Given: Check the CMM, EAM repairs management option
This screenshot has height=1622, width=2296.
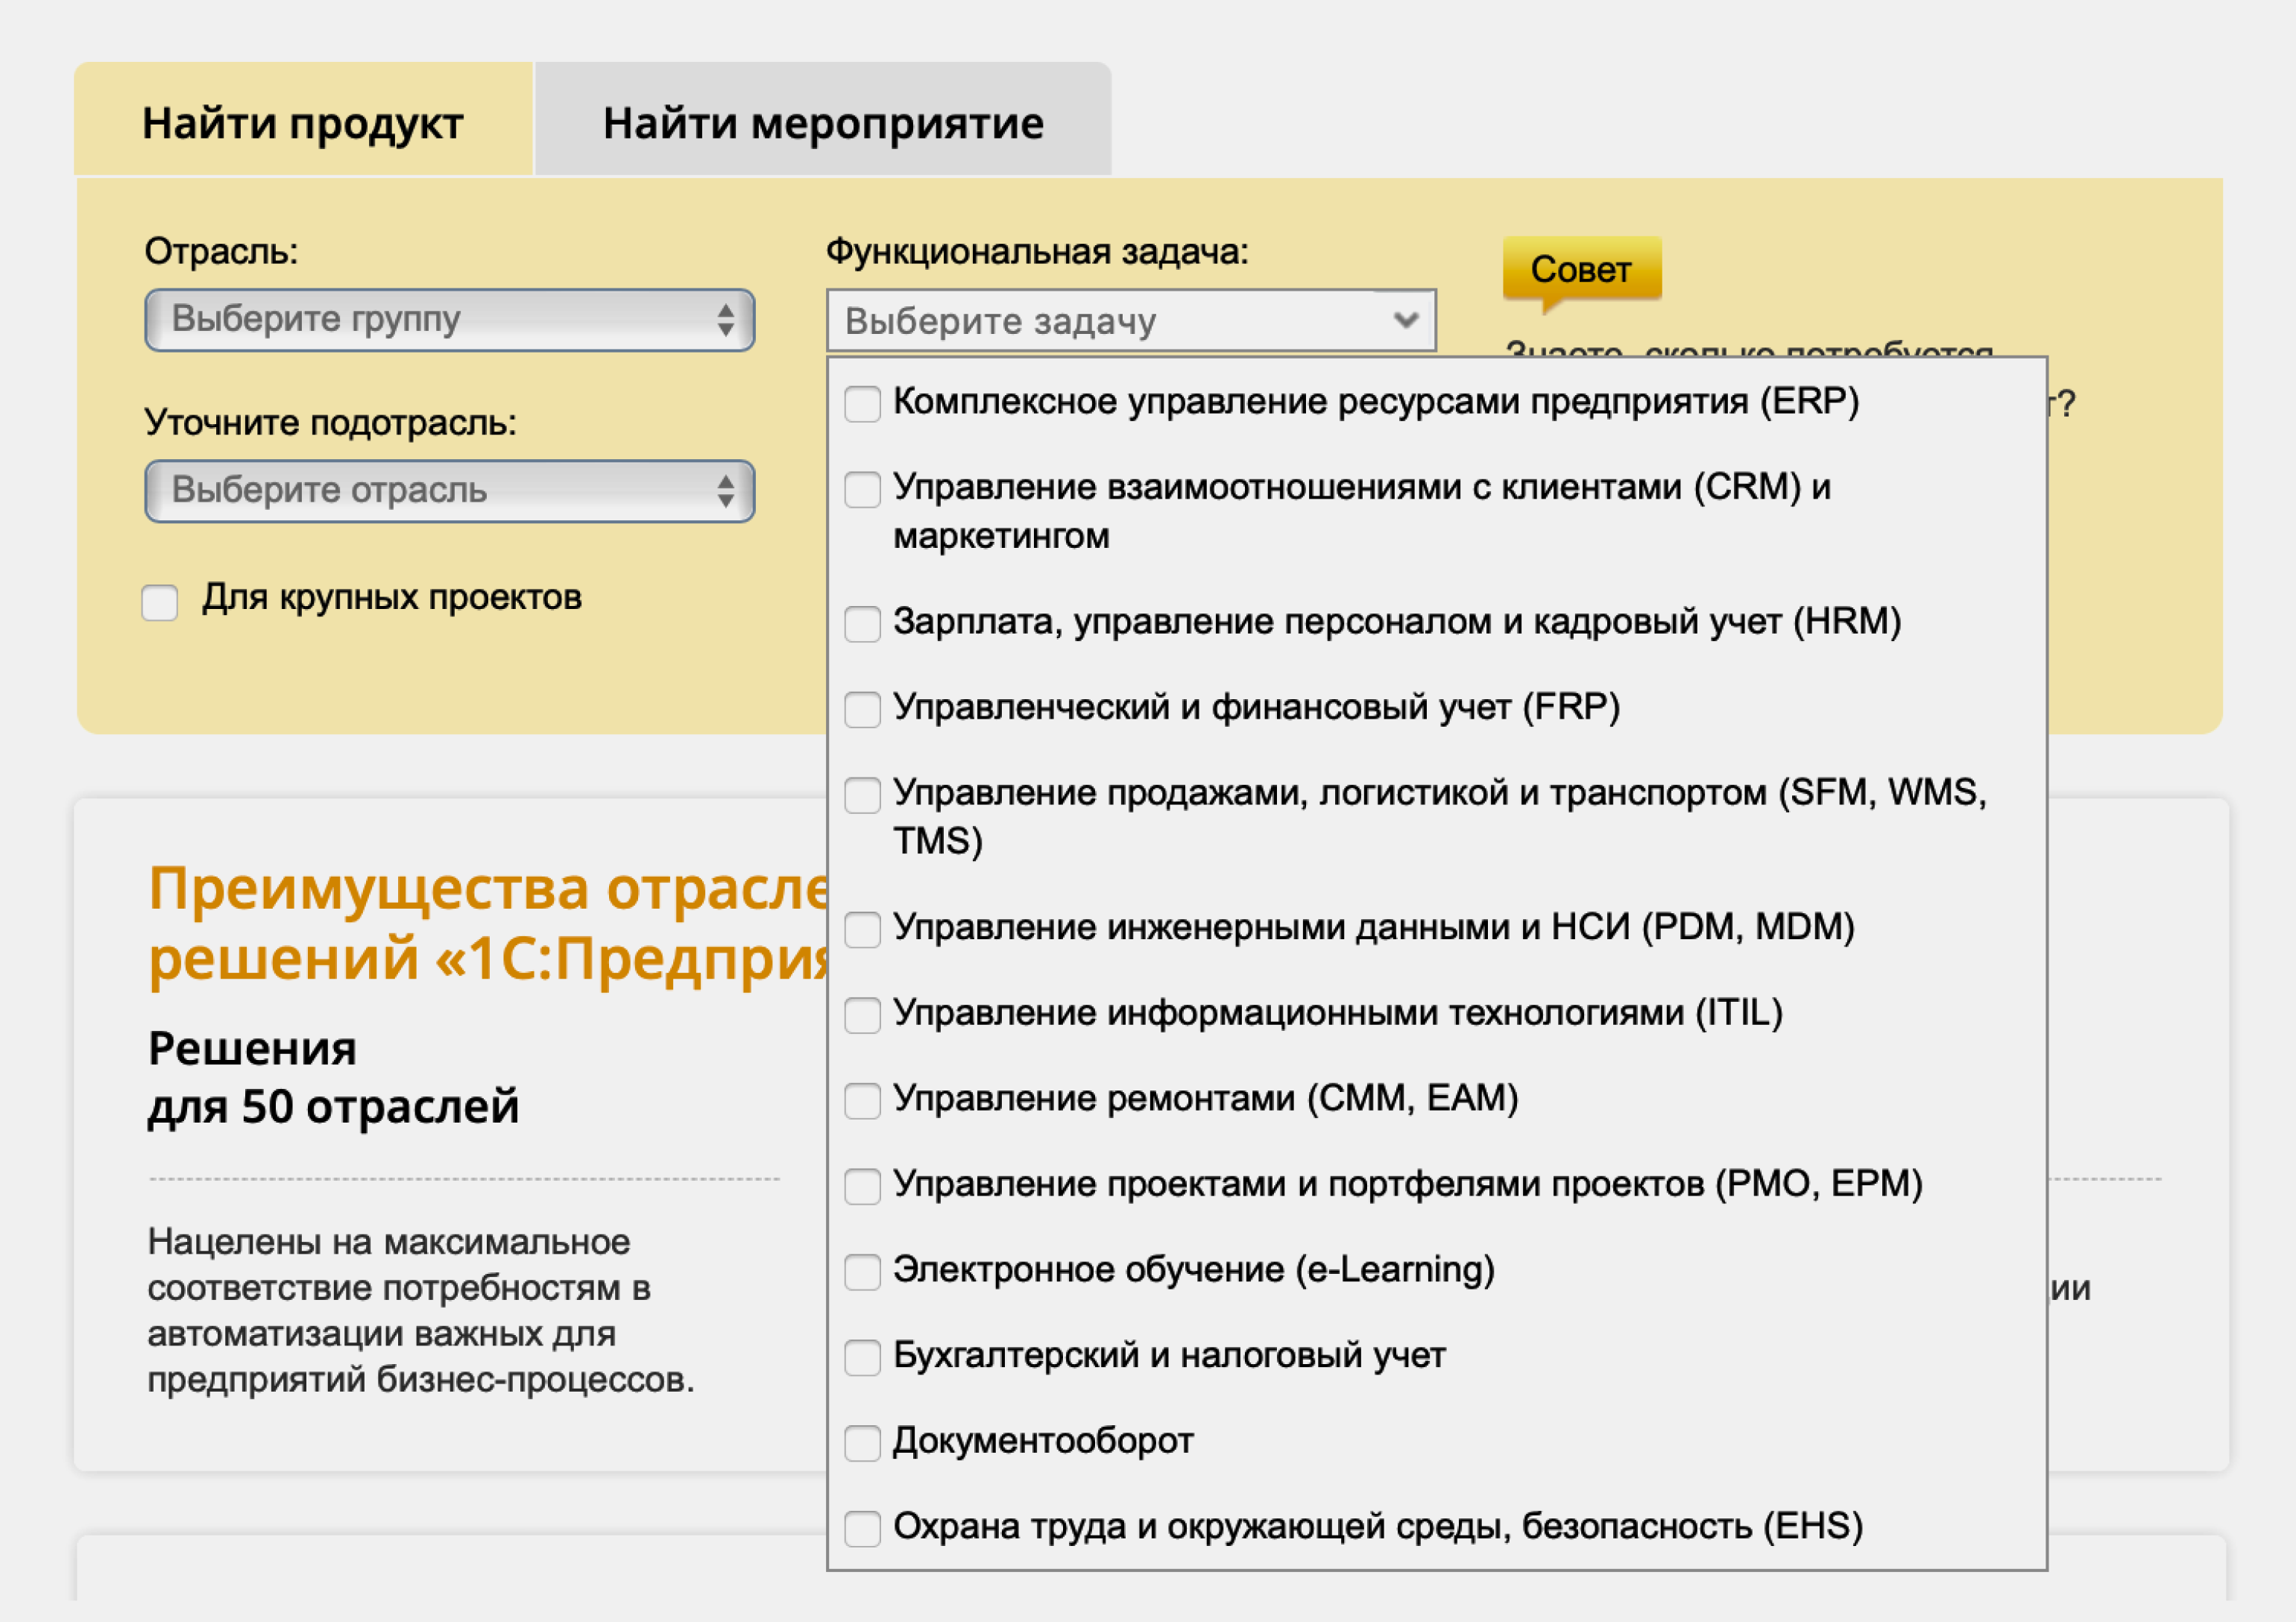Looking at the screenshot, I should 862,1101.
